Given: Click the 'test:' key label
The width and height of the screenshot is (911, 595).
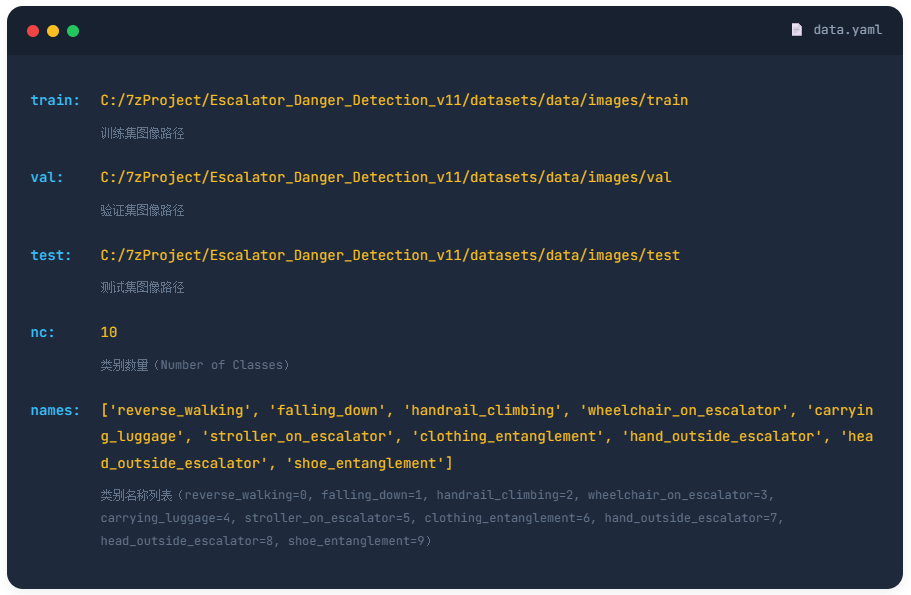Looking at the screenshot, I should (x=51, y=255).
